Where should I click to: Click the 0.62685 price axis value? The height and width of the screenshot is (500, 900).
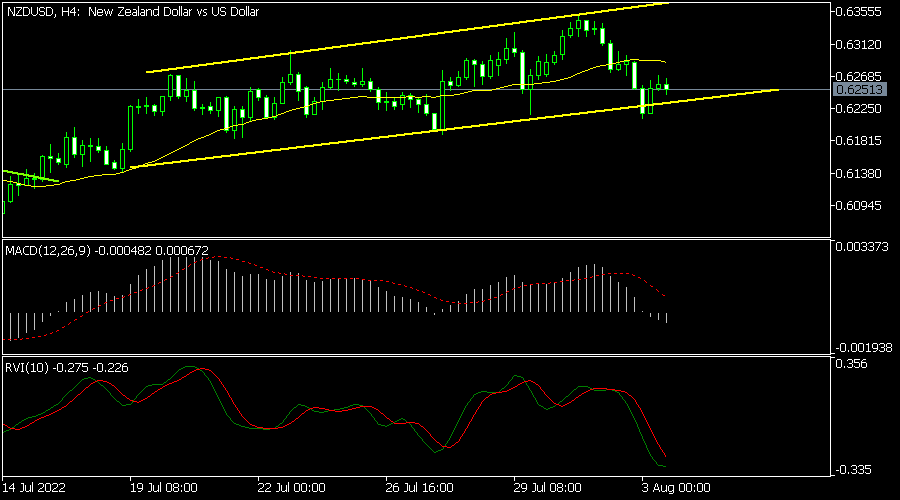[x=859, y=77]
